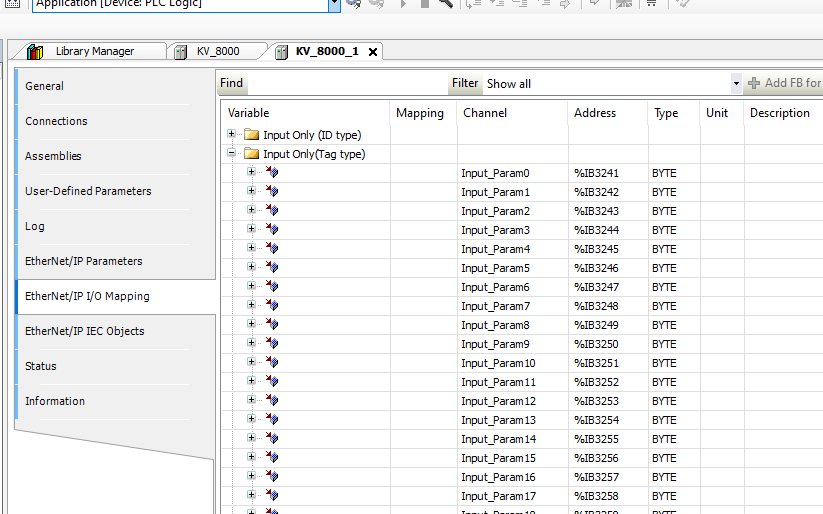
Task: Select the %IB3258 address cell
Action: tap(608, 496)
